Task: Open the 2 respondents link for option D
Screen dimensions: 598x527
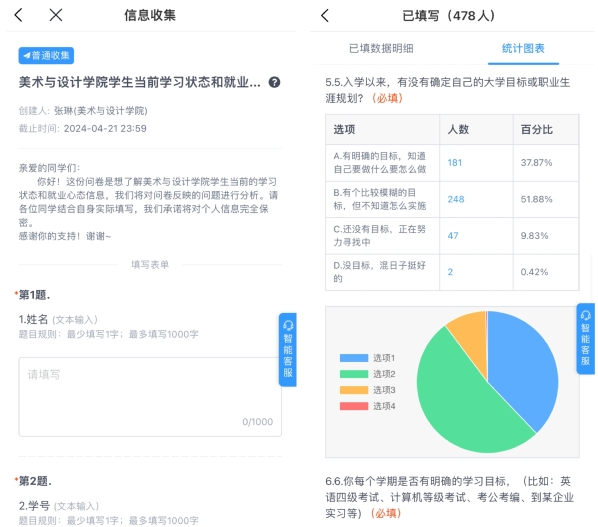Action: click(x=450, y=272)
